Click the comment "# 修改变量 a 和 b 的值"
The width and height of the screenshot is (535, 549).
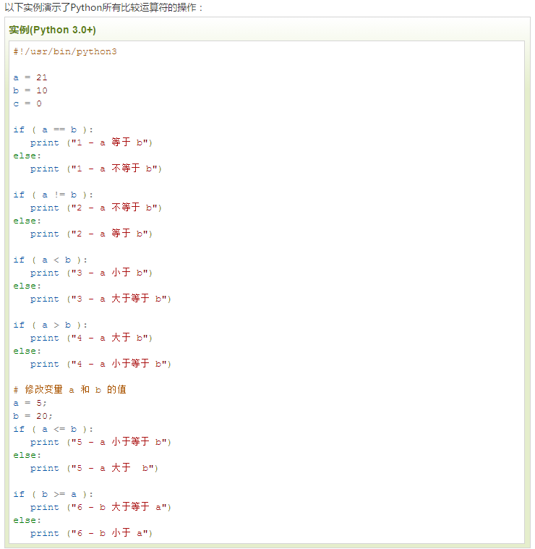(70, 390)
